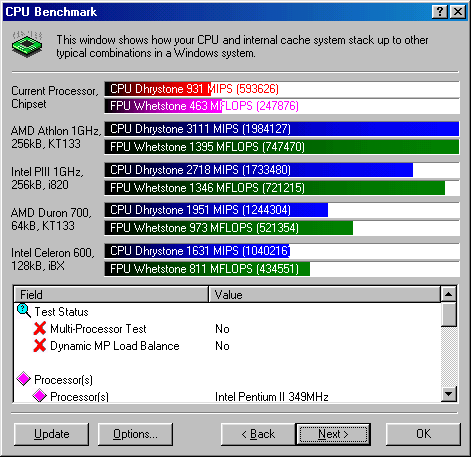Click the 'CPU Benchmark' title bar text
The height and width of the screenshot is (457, 471).
(51, 12)
